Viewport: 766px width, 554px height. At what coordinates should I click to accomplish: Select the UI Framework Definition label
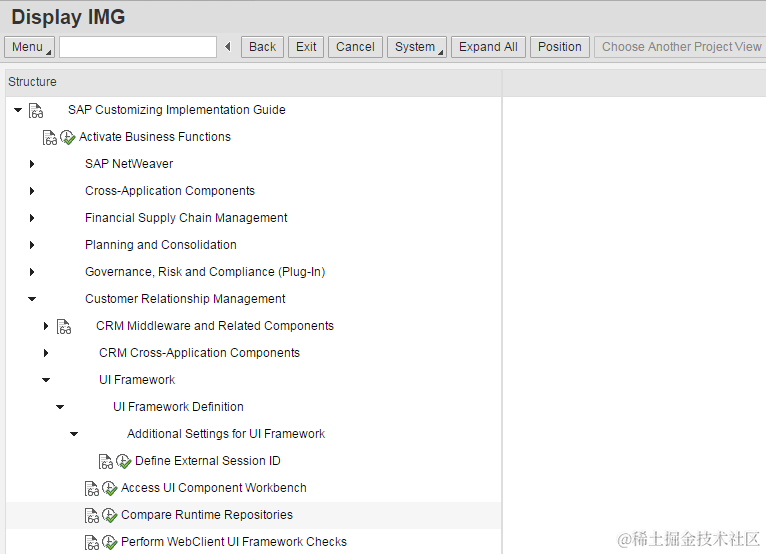point(178,406)
